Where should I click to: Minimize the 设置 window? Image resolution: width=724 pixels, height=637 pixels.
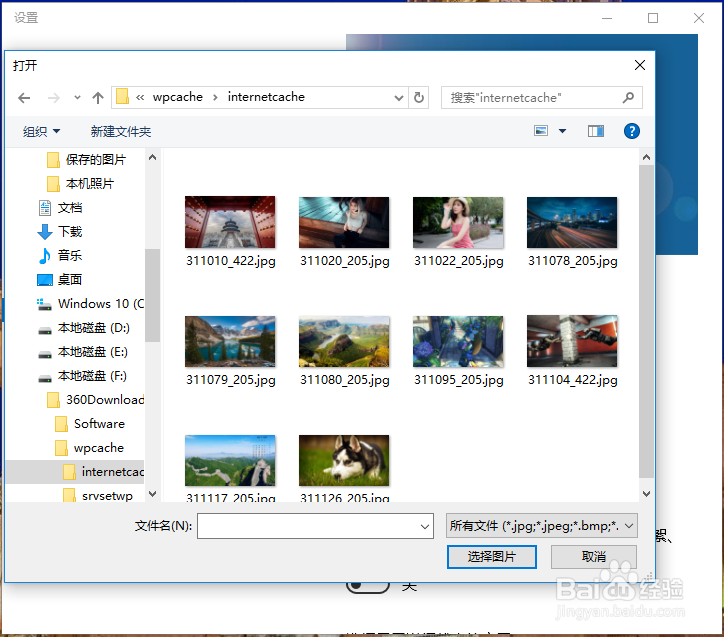point(607,18)
